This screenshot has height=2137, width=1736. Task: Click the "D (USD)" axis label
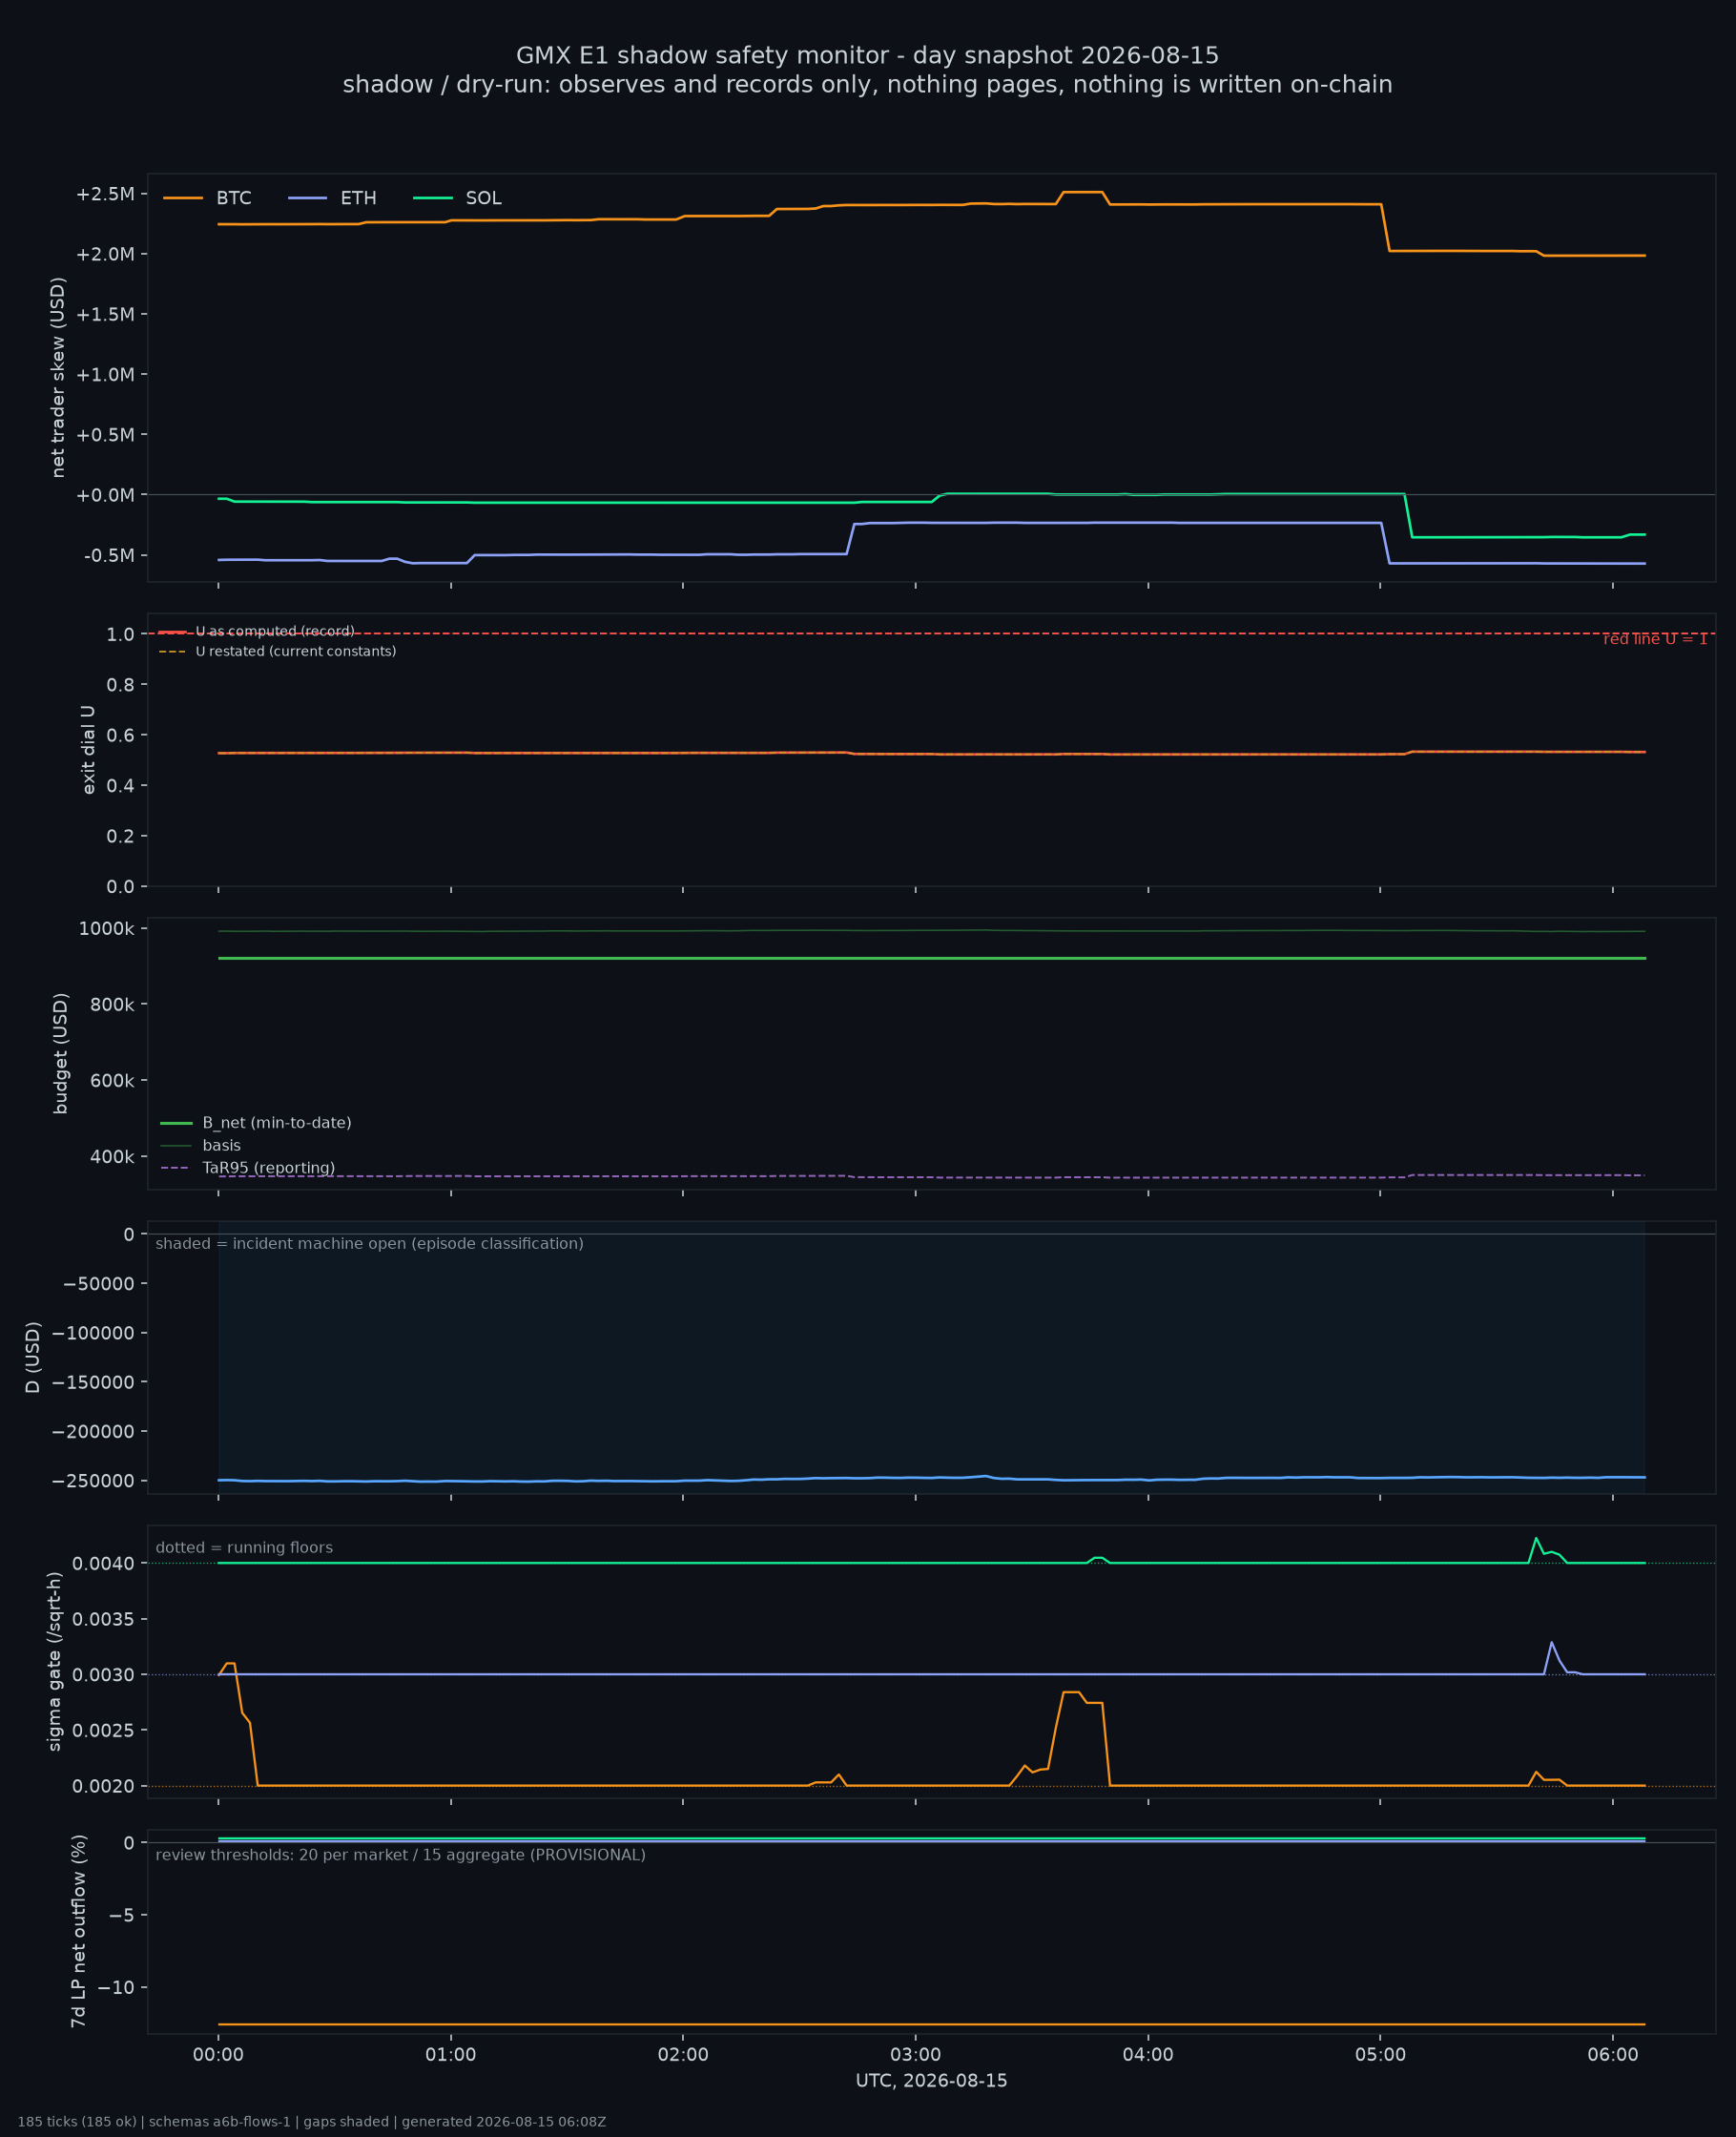(x=33, y=1357)
